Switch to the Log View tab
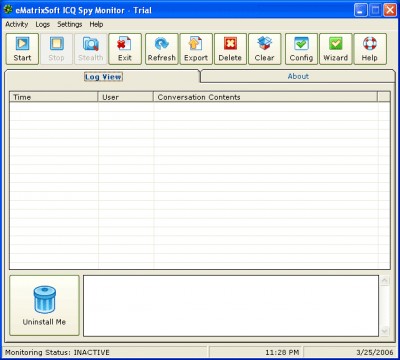 coord(103,77)
